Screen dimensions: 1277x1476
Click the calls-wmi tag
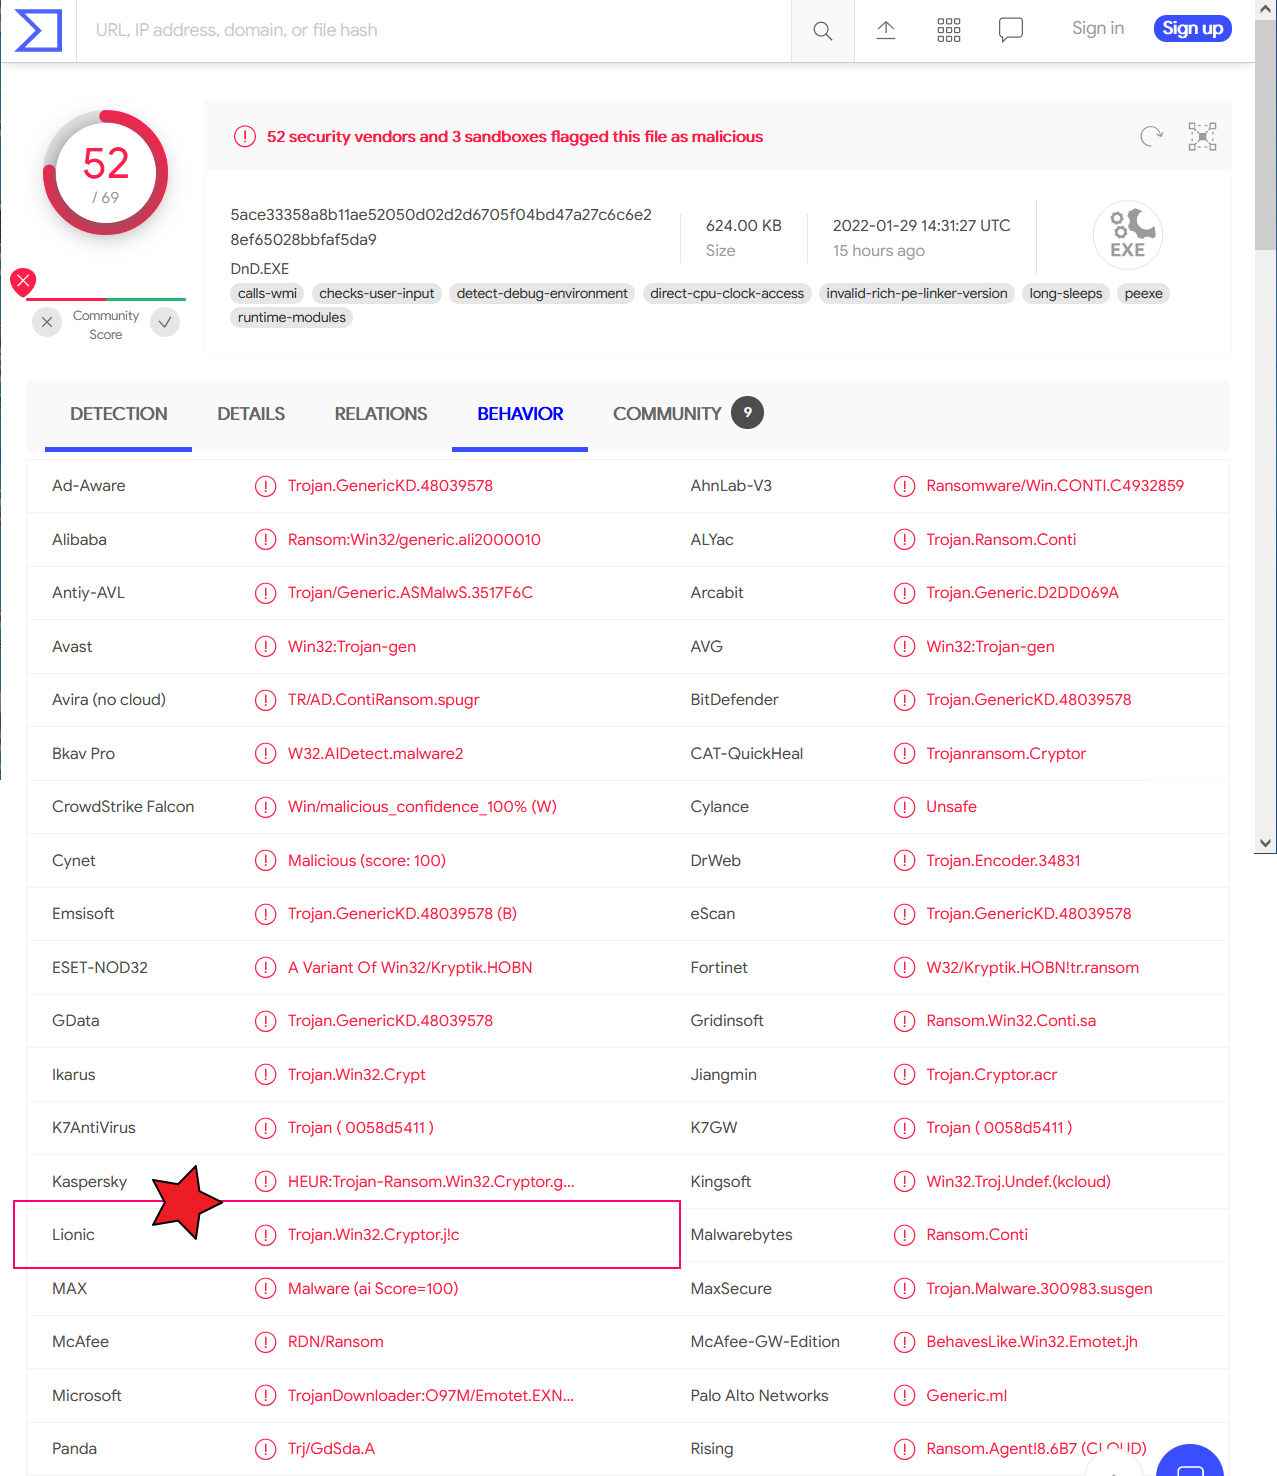click(267, 294)
